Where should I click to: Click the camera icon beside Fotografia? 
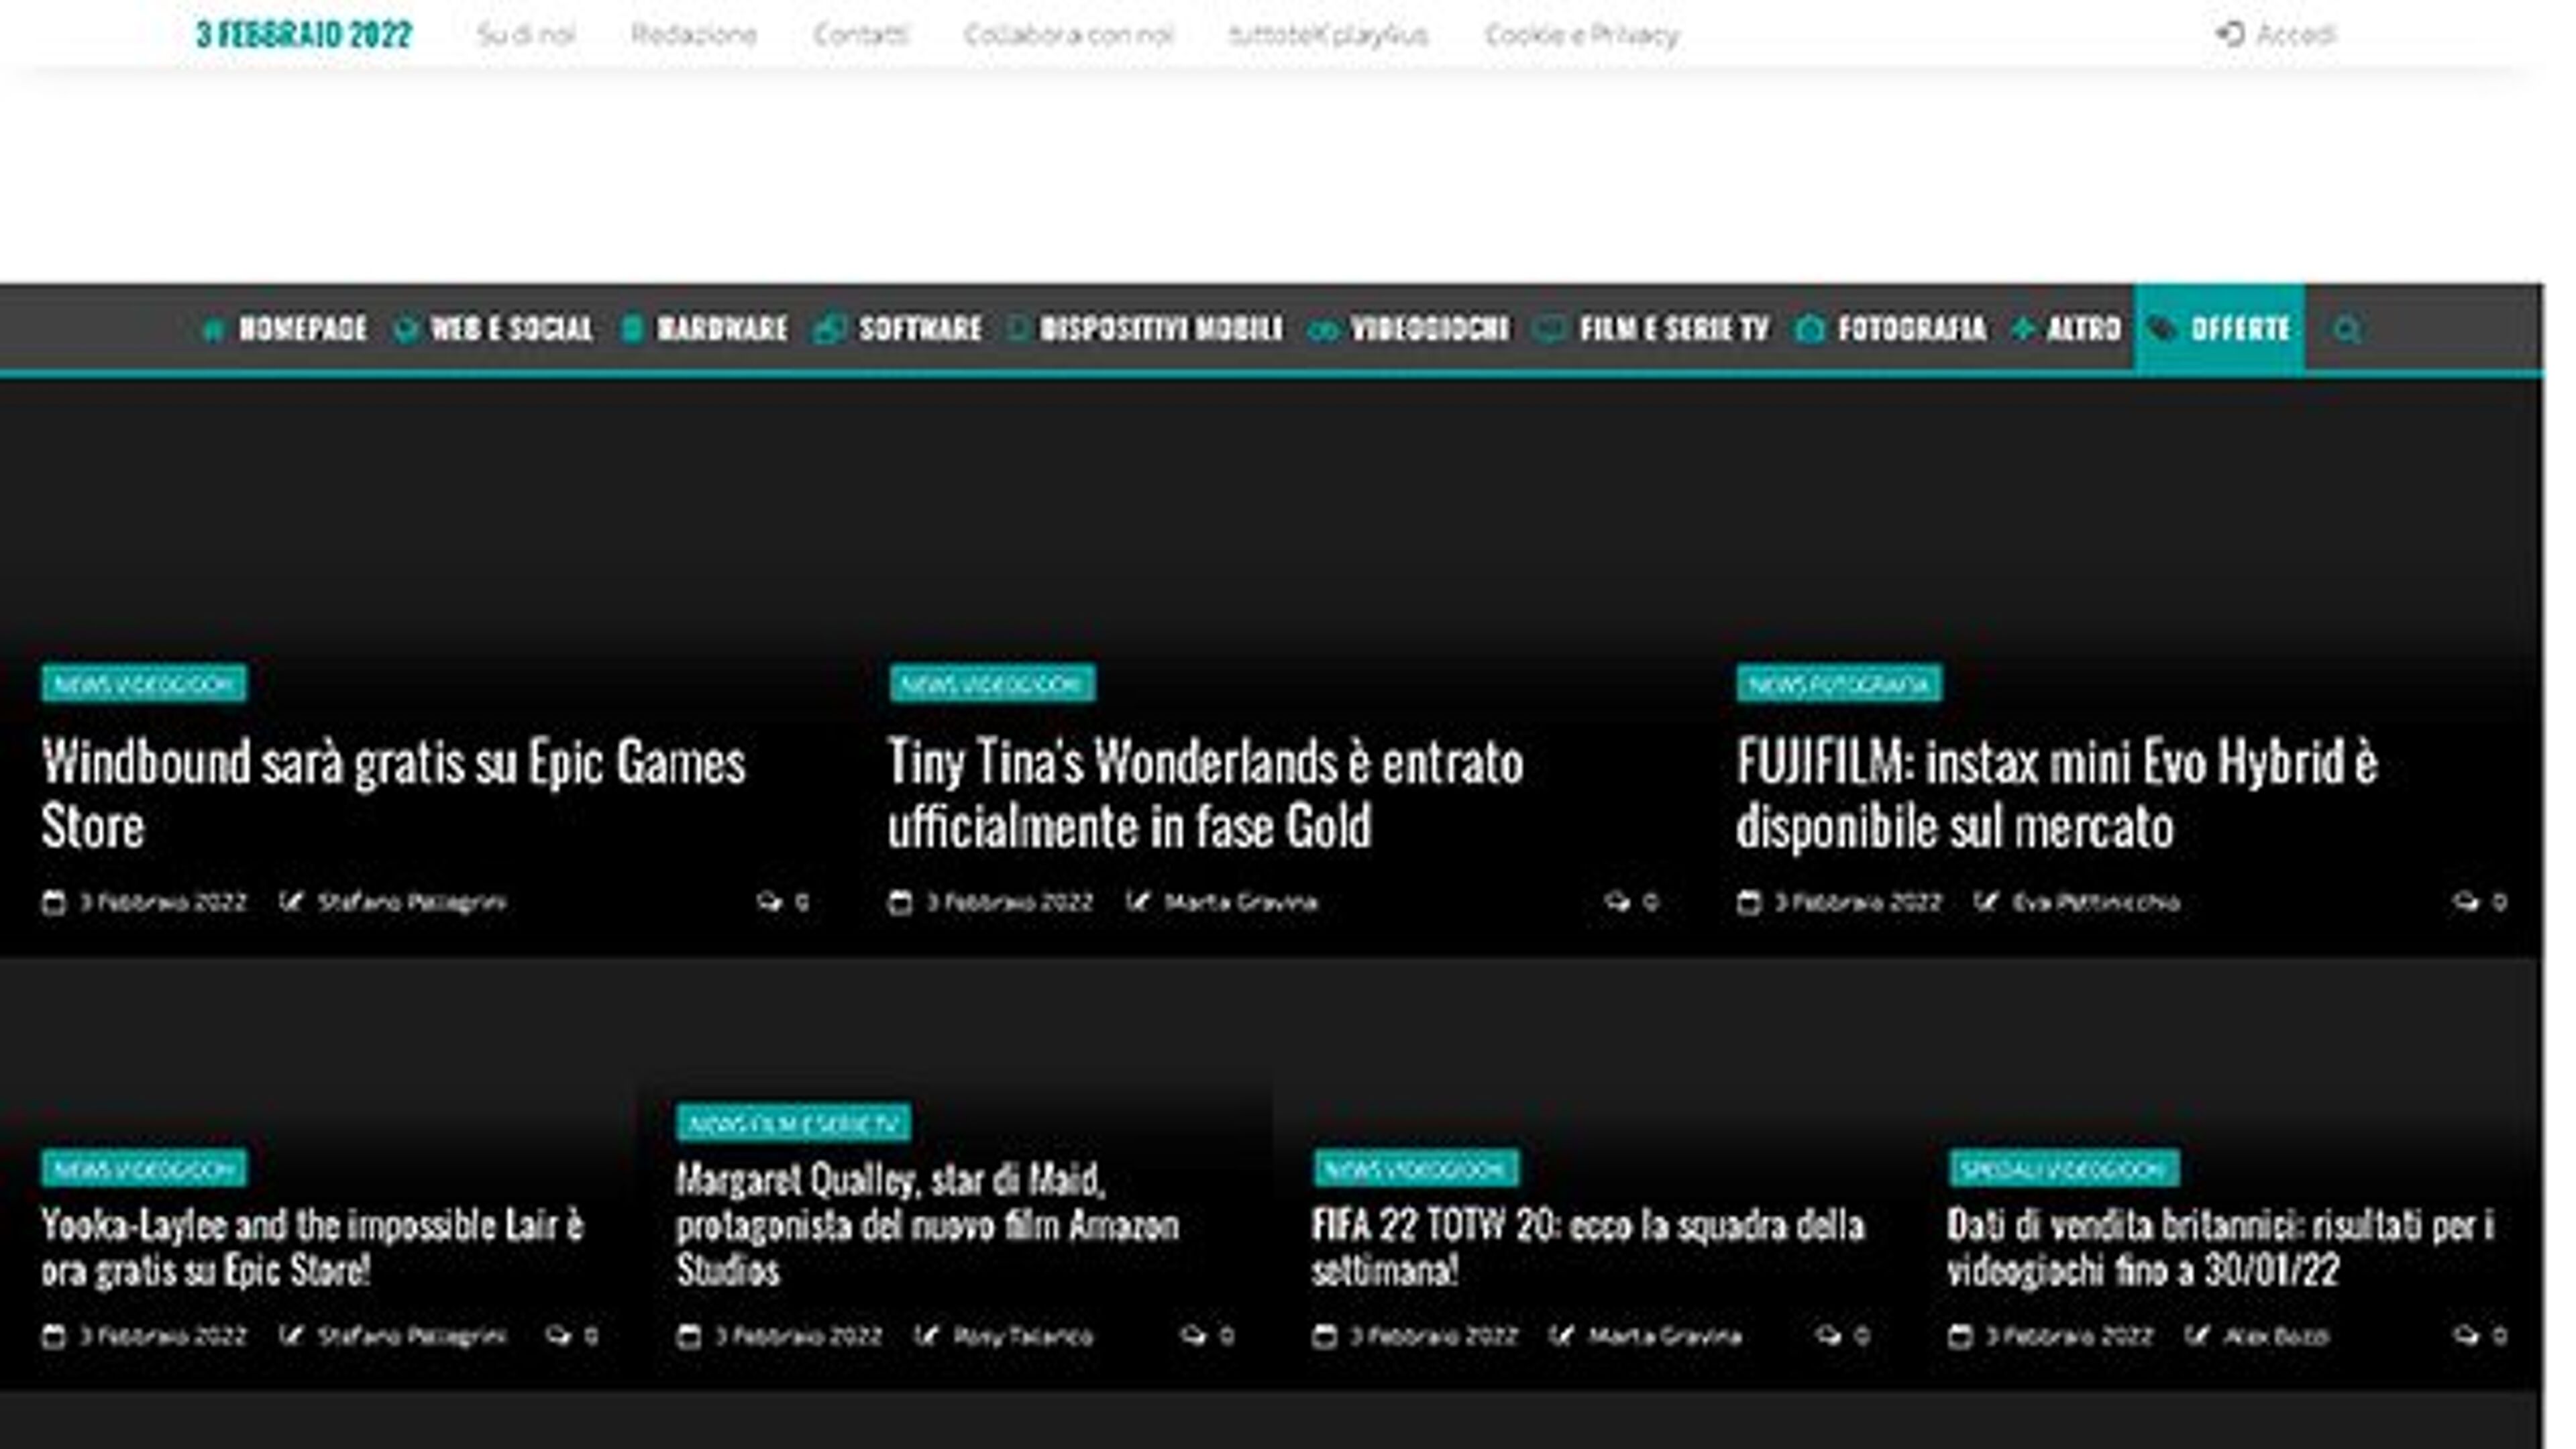(x=1809, y=330)
